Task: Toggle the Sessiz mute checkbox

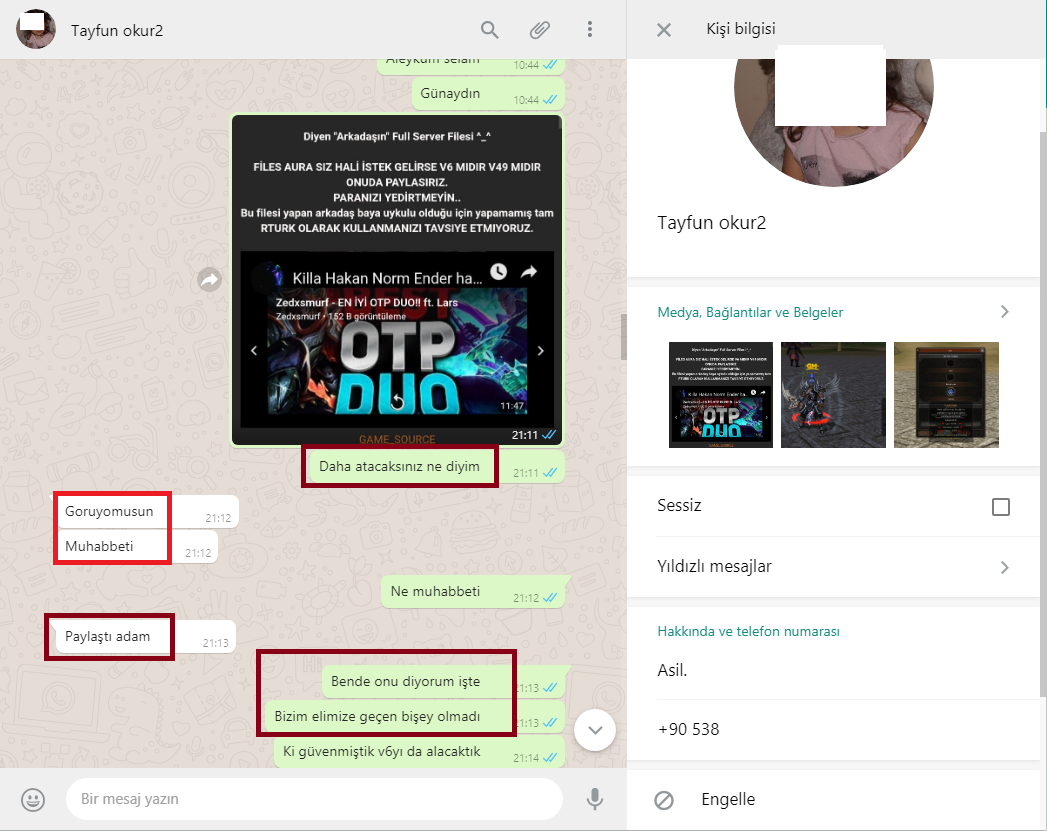Action: click(1000, 507)
